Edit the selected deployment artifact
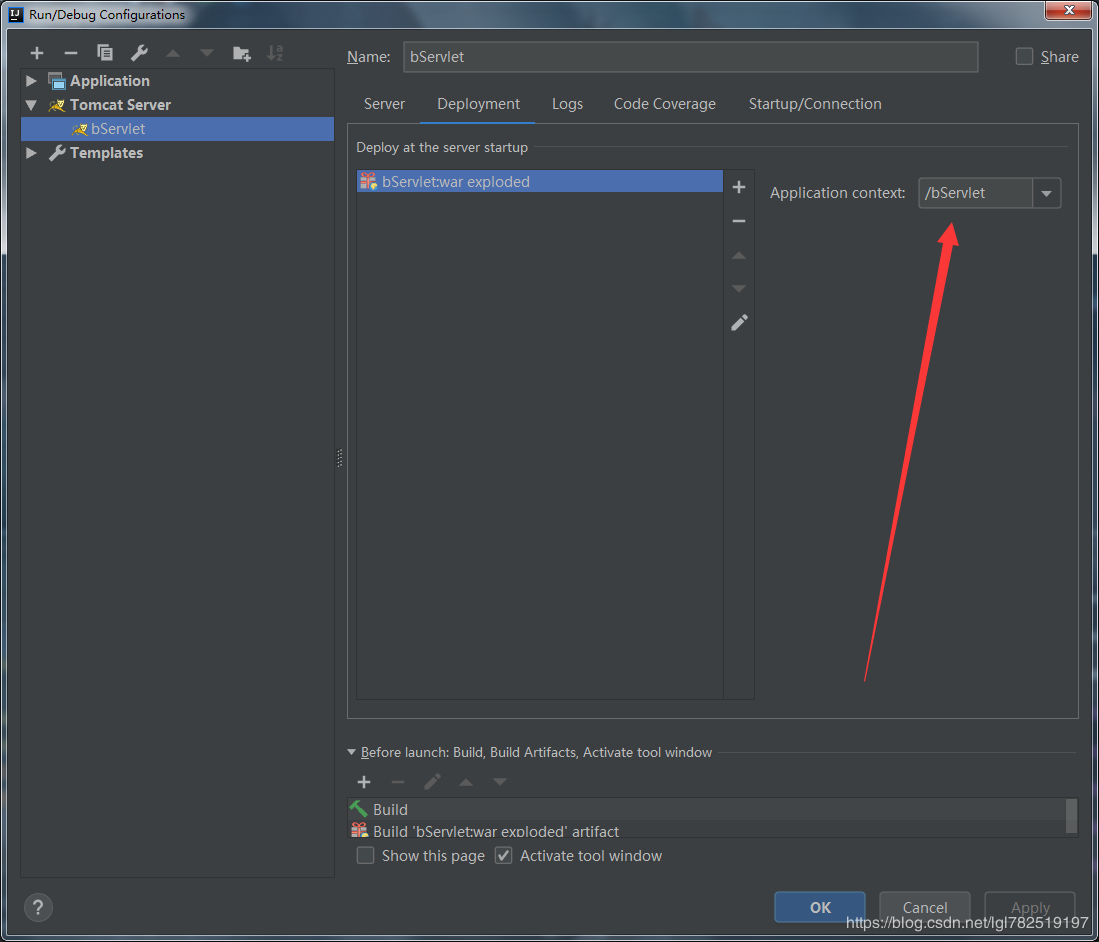Screen dimensions: 1099x942 (x=739, y=322)
